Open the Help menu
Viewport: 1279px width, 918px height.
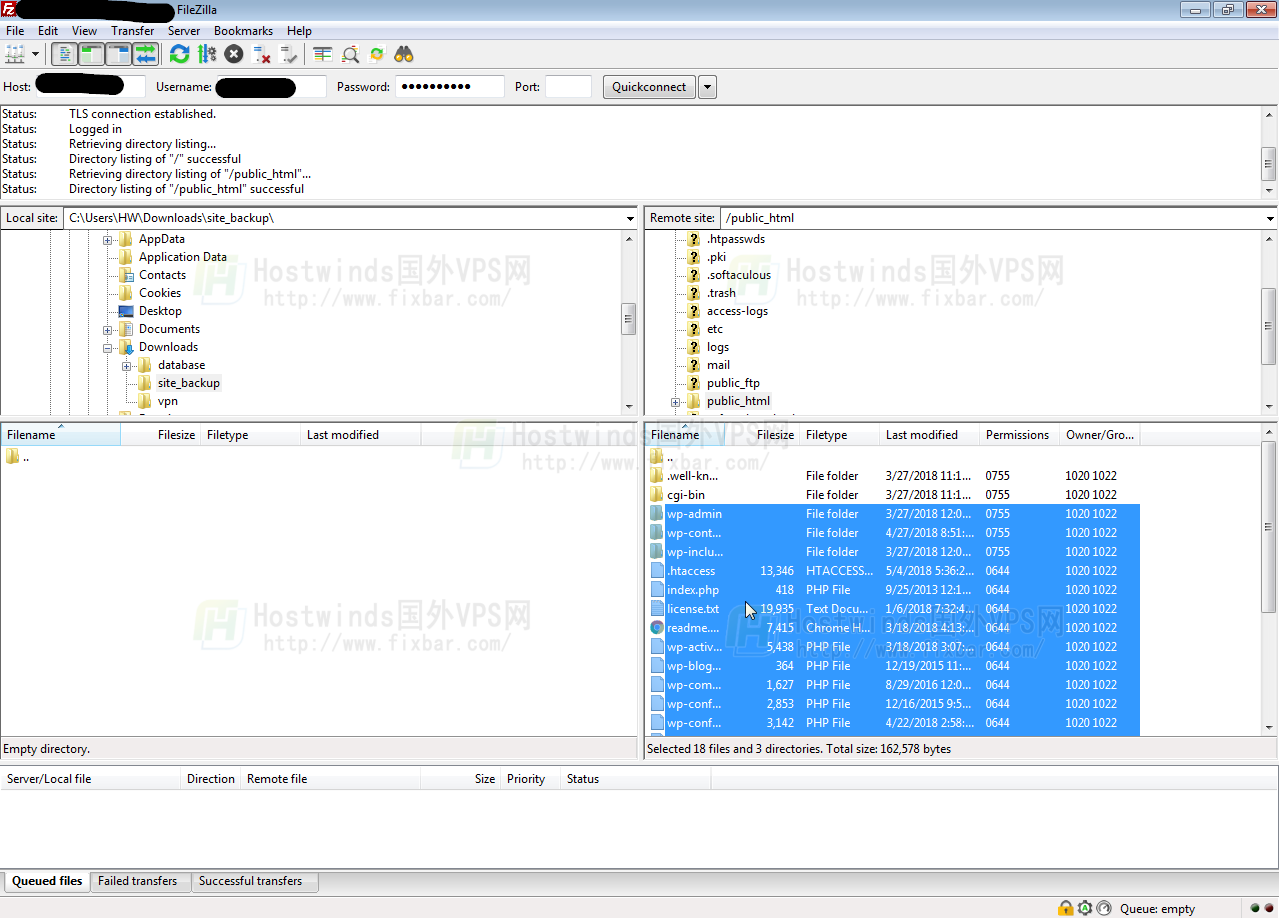pyautogui.click(x=299, y=31)
